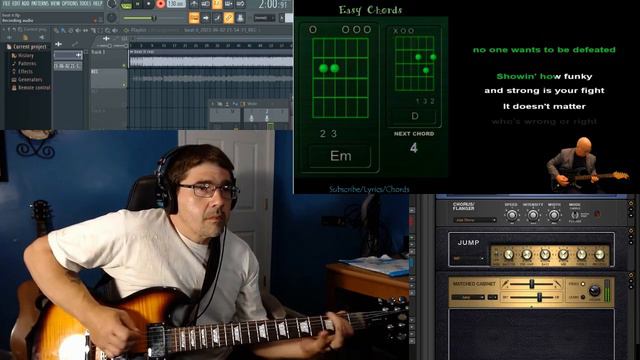Toggle the second playlist track mute LED
This screenshot has width=640, height=360.
[x=124, y=85]
